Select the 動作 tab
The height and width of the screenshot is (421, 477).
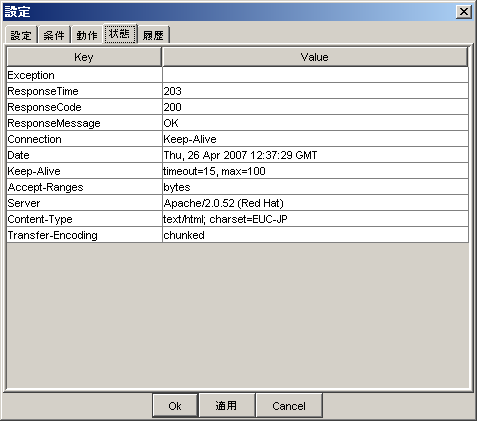(87, 35)
